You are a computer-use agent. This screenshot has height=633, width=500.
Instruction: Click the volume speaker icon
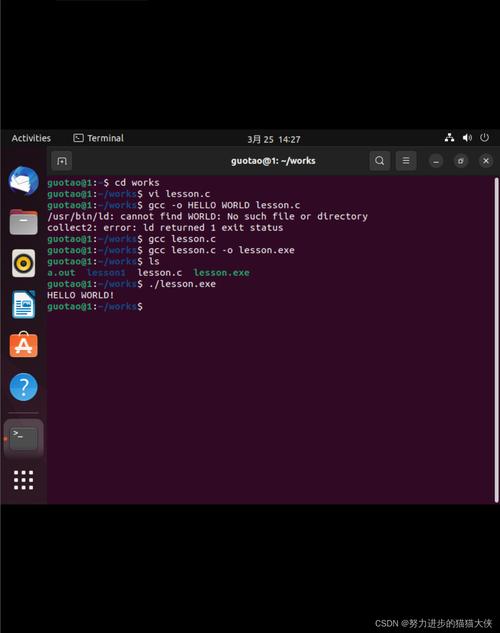[467, 138]
